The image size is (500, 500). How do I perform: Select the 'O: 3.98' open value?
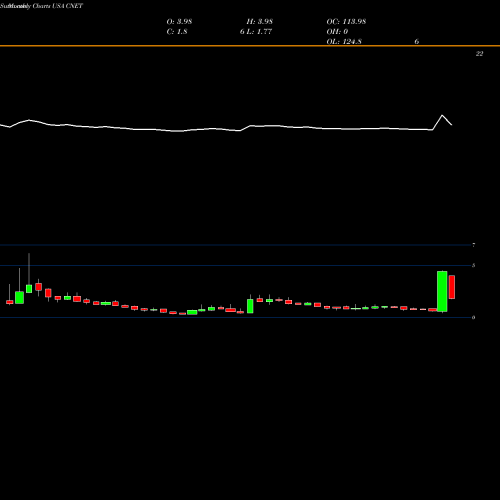(179, 22)
